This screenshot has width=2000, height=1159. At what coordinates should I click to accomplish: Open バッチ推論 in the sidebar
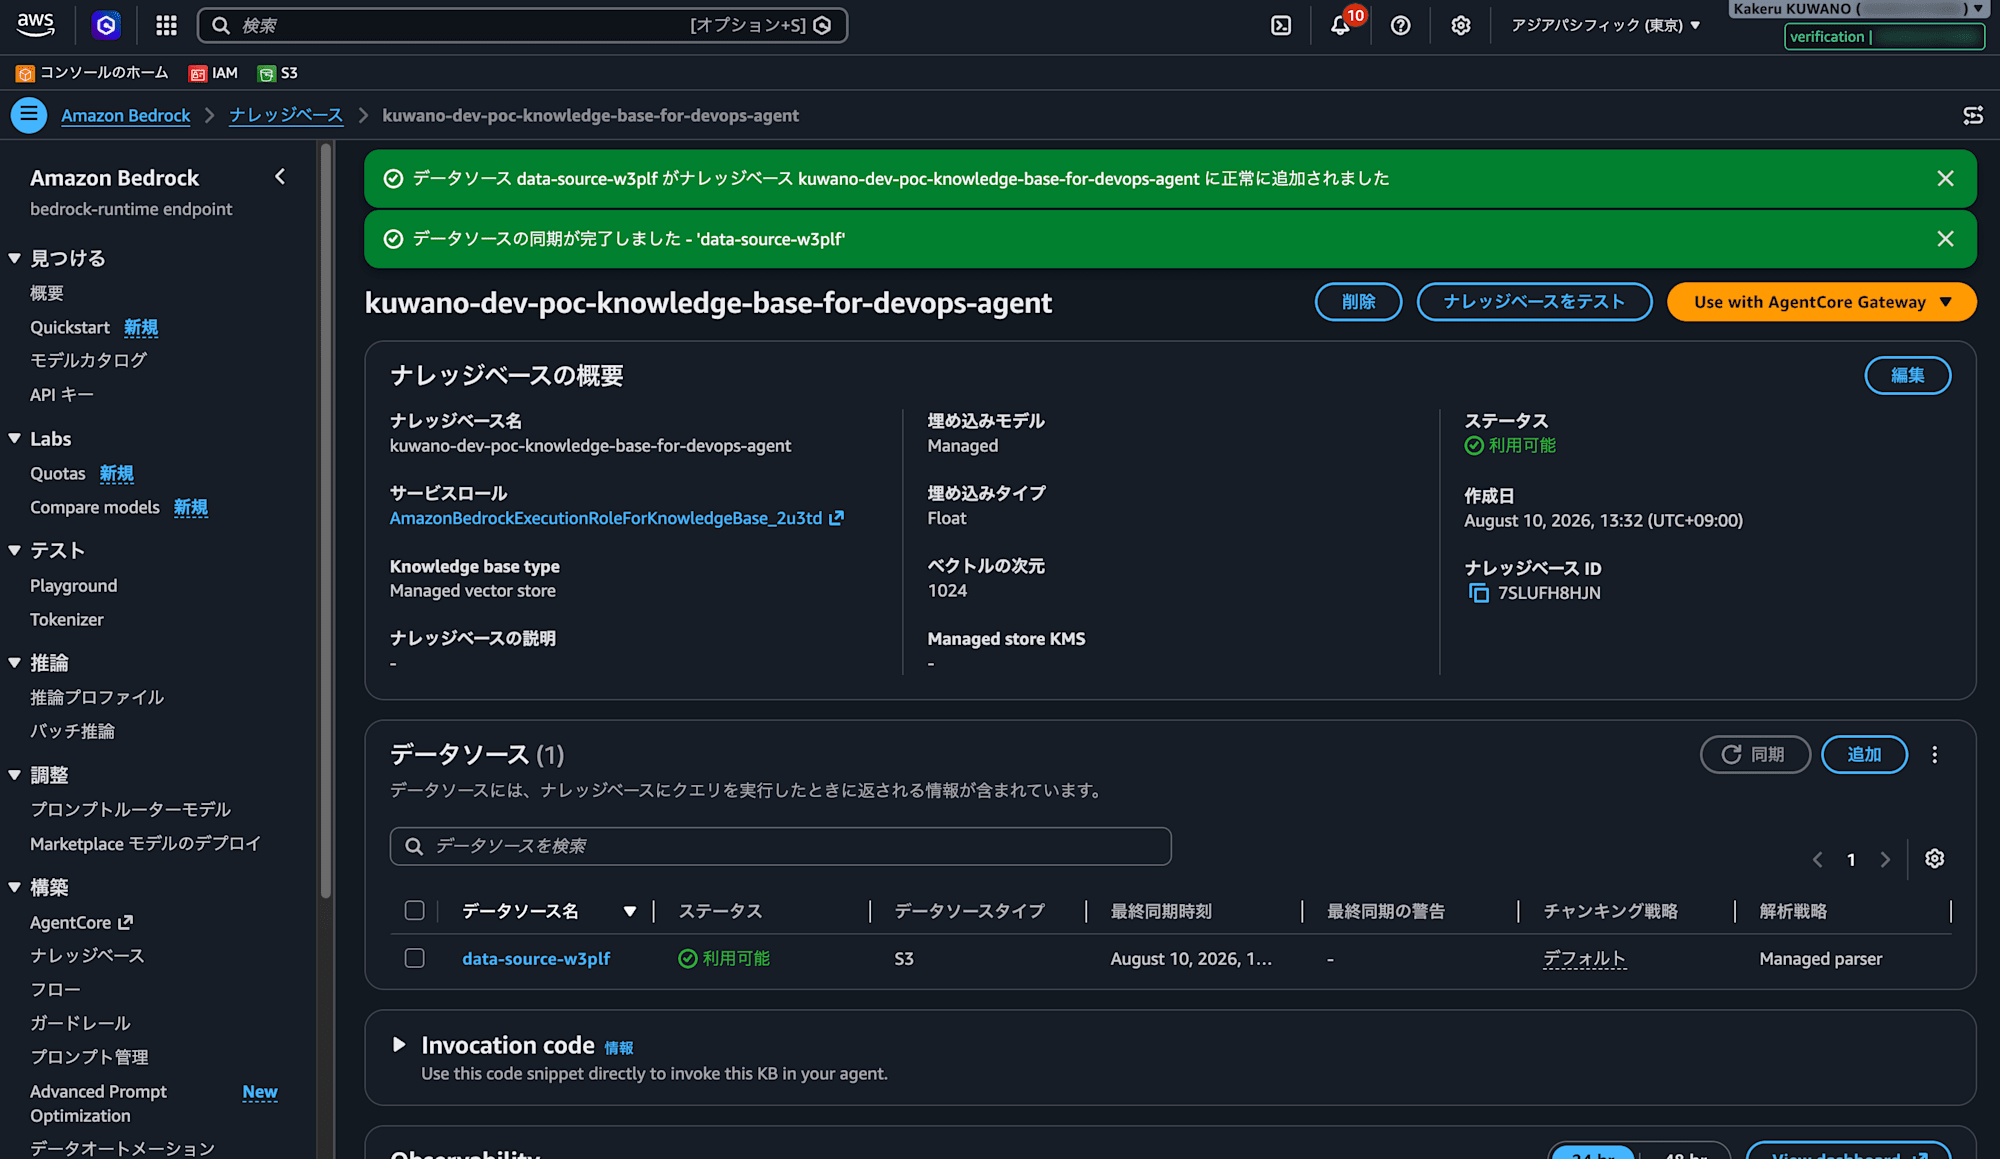[72, 731]
